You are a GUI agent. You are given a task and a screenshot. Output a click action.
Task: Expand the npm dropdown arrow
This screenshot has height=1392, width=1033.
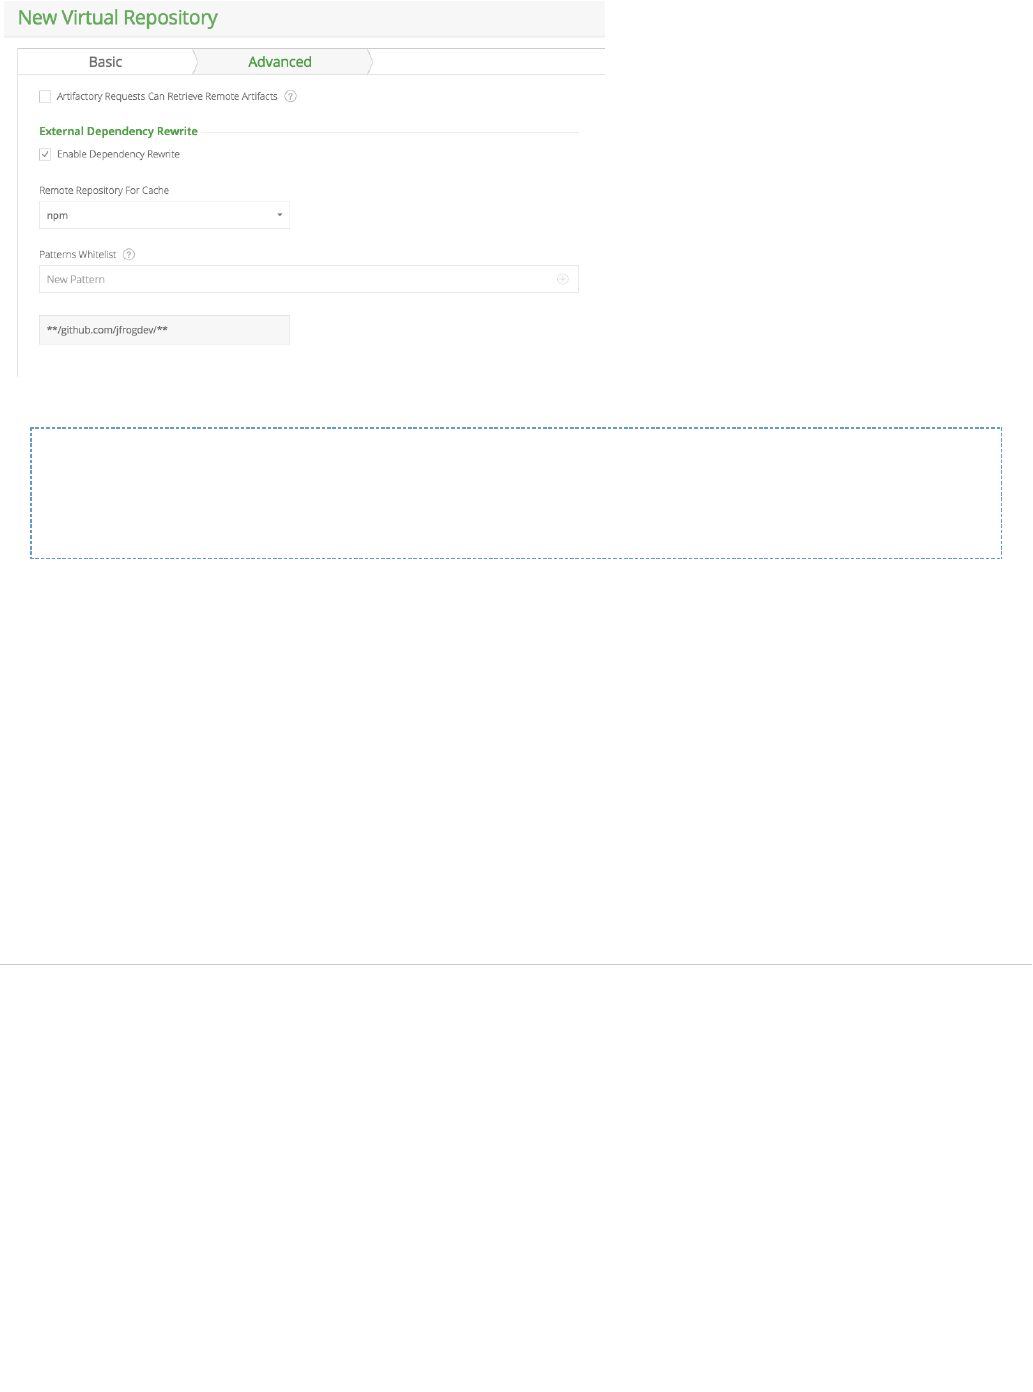coord(280,215)
